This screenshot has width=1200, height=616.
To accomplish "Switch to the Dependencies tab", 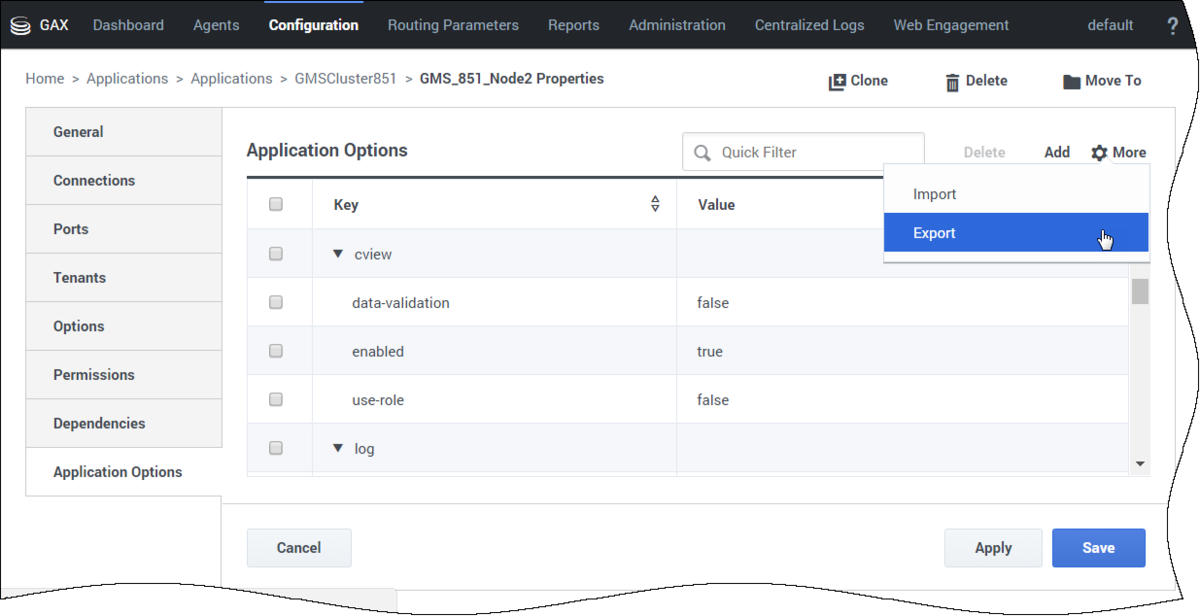I will pyautogui.click(x=124, y=423).
